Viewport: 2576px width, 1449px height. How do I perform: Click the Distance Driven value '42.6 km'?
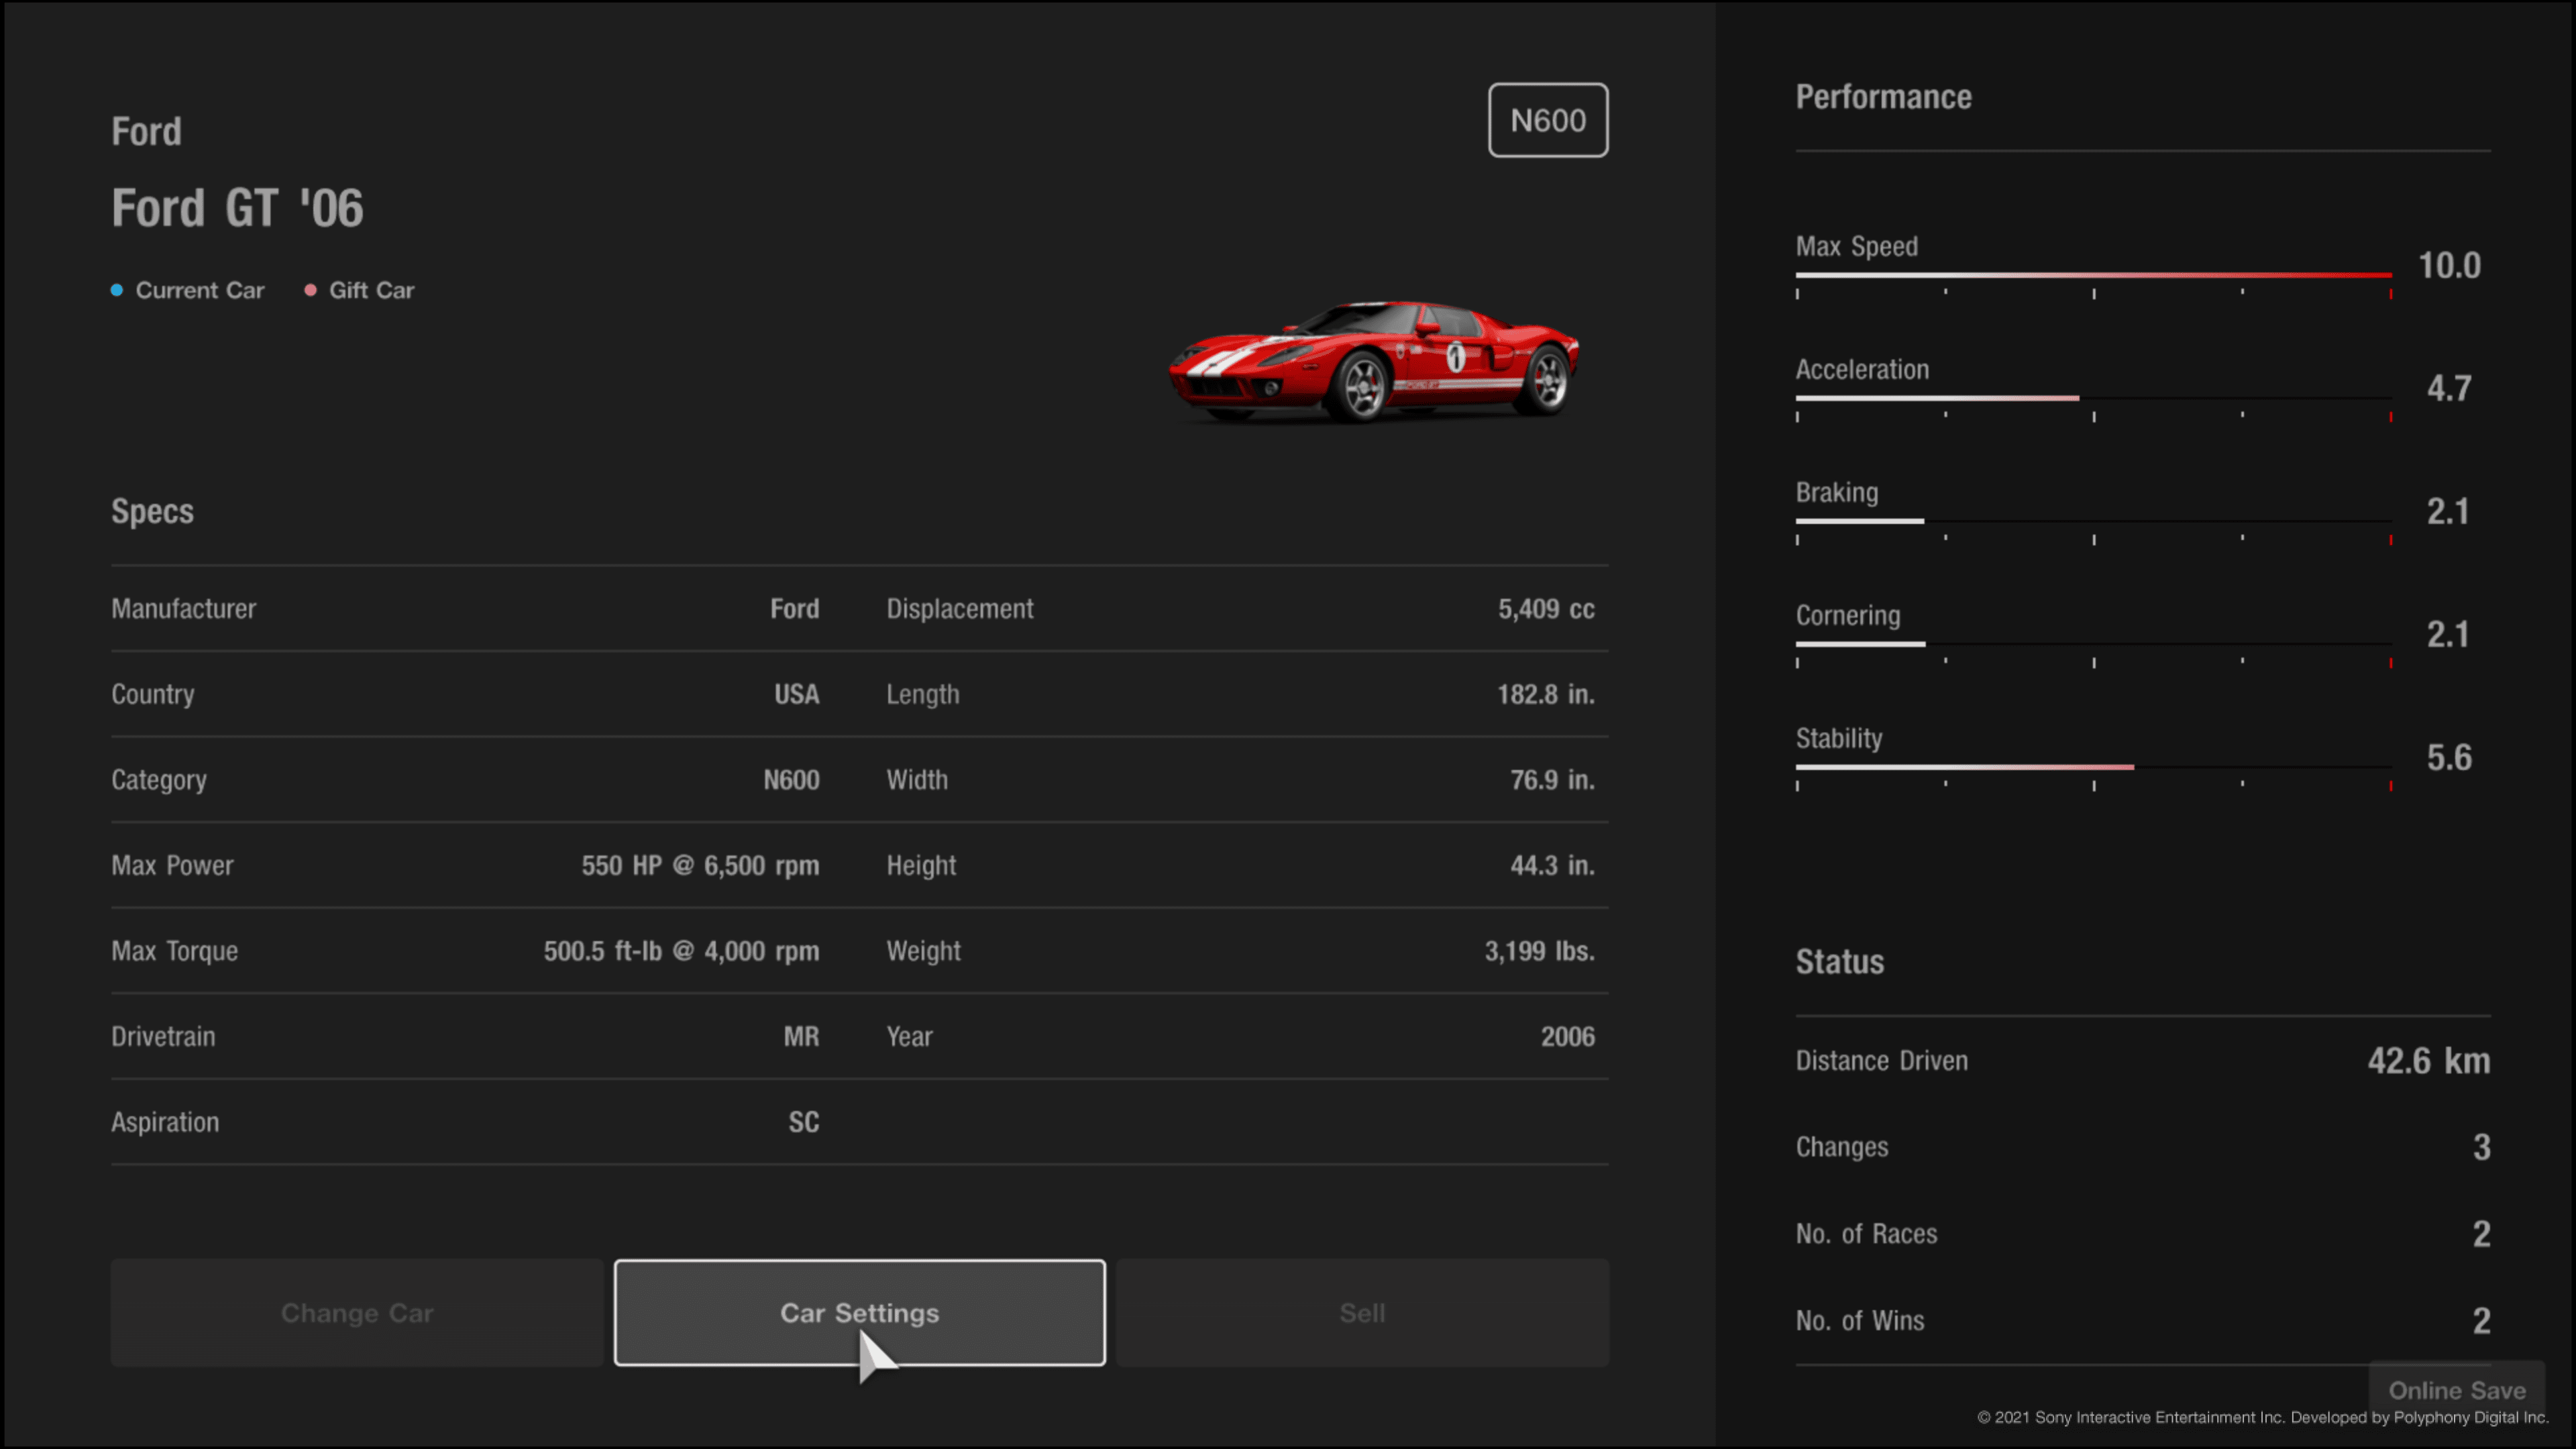pos(2428,1061)
